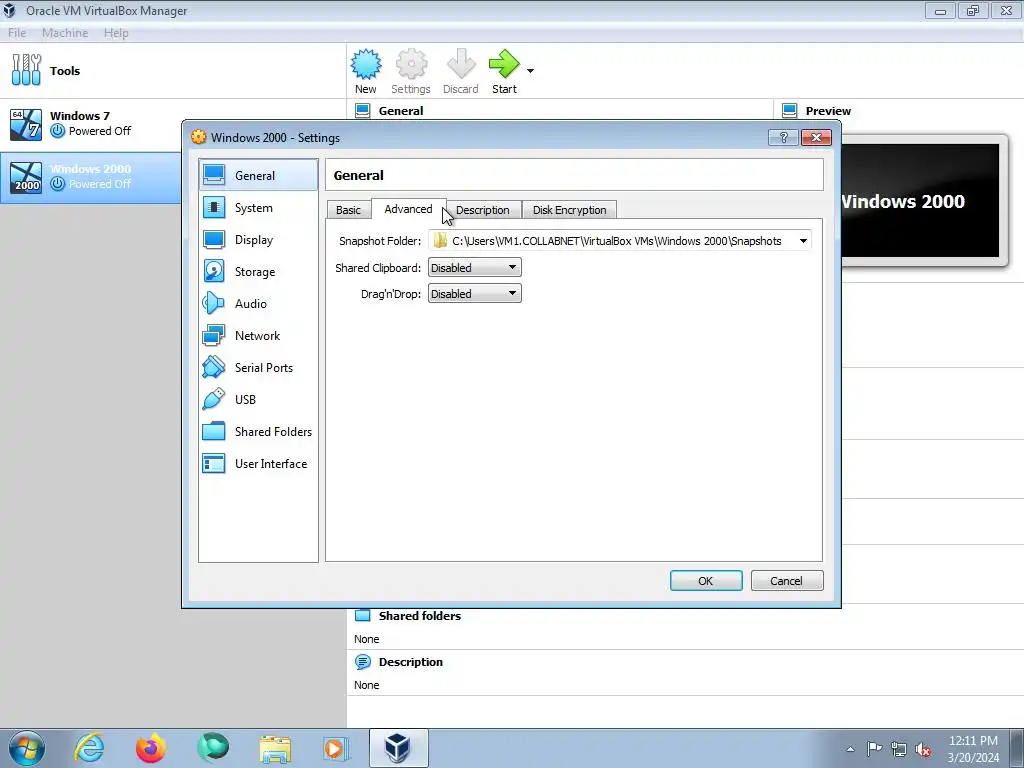
Task: Click the network tray icon
Action: point(899,750)
